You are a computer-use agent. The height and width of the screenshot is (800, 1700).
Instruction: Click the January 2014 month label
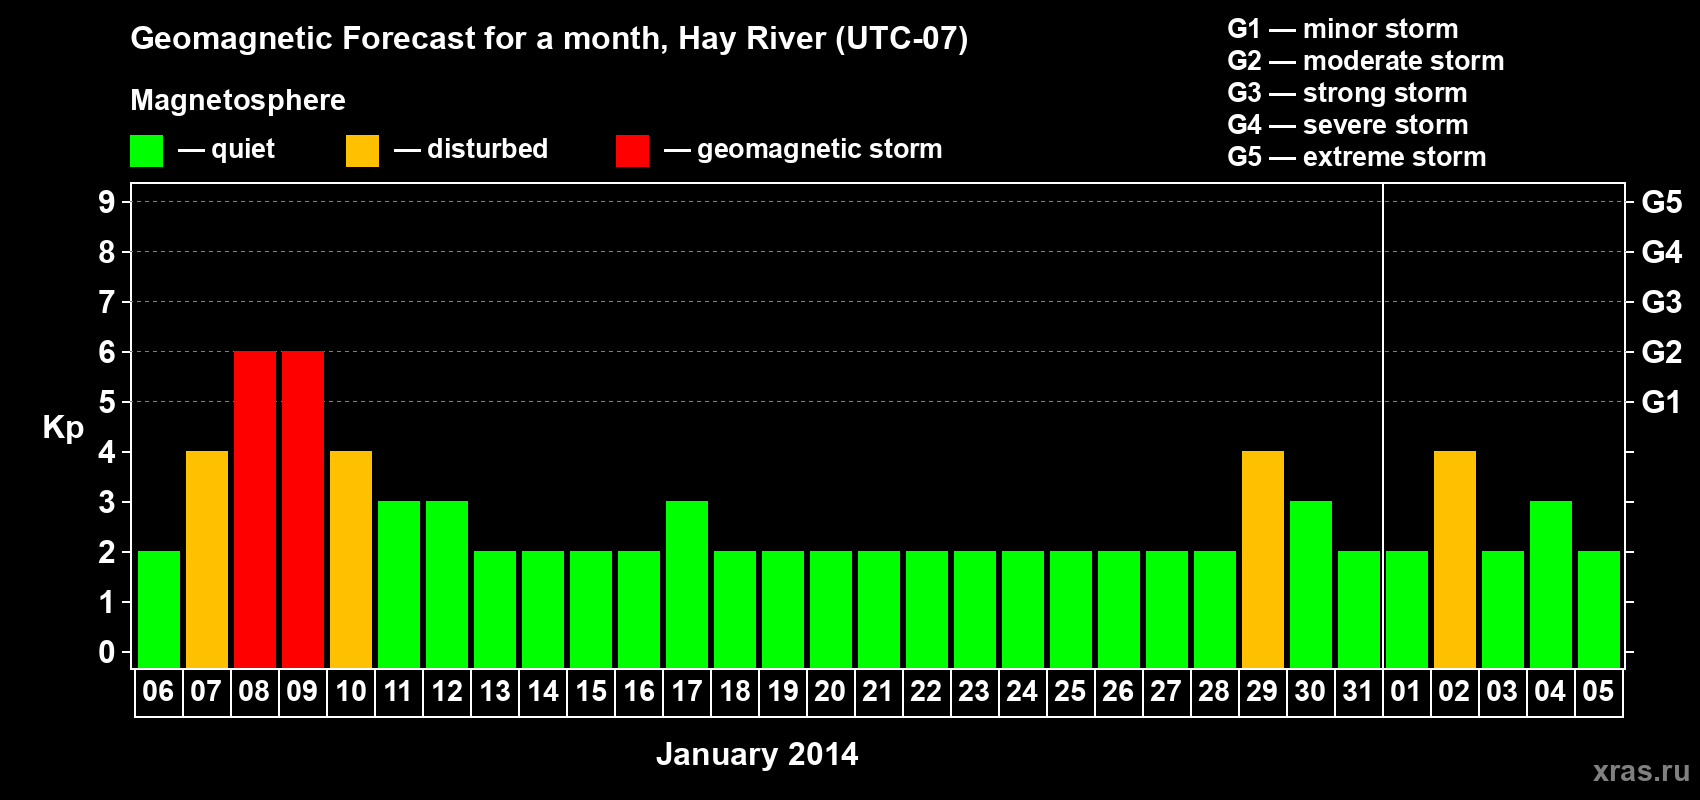(757, 754)
